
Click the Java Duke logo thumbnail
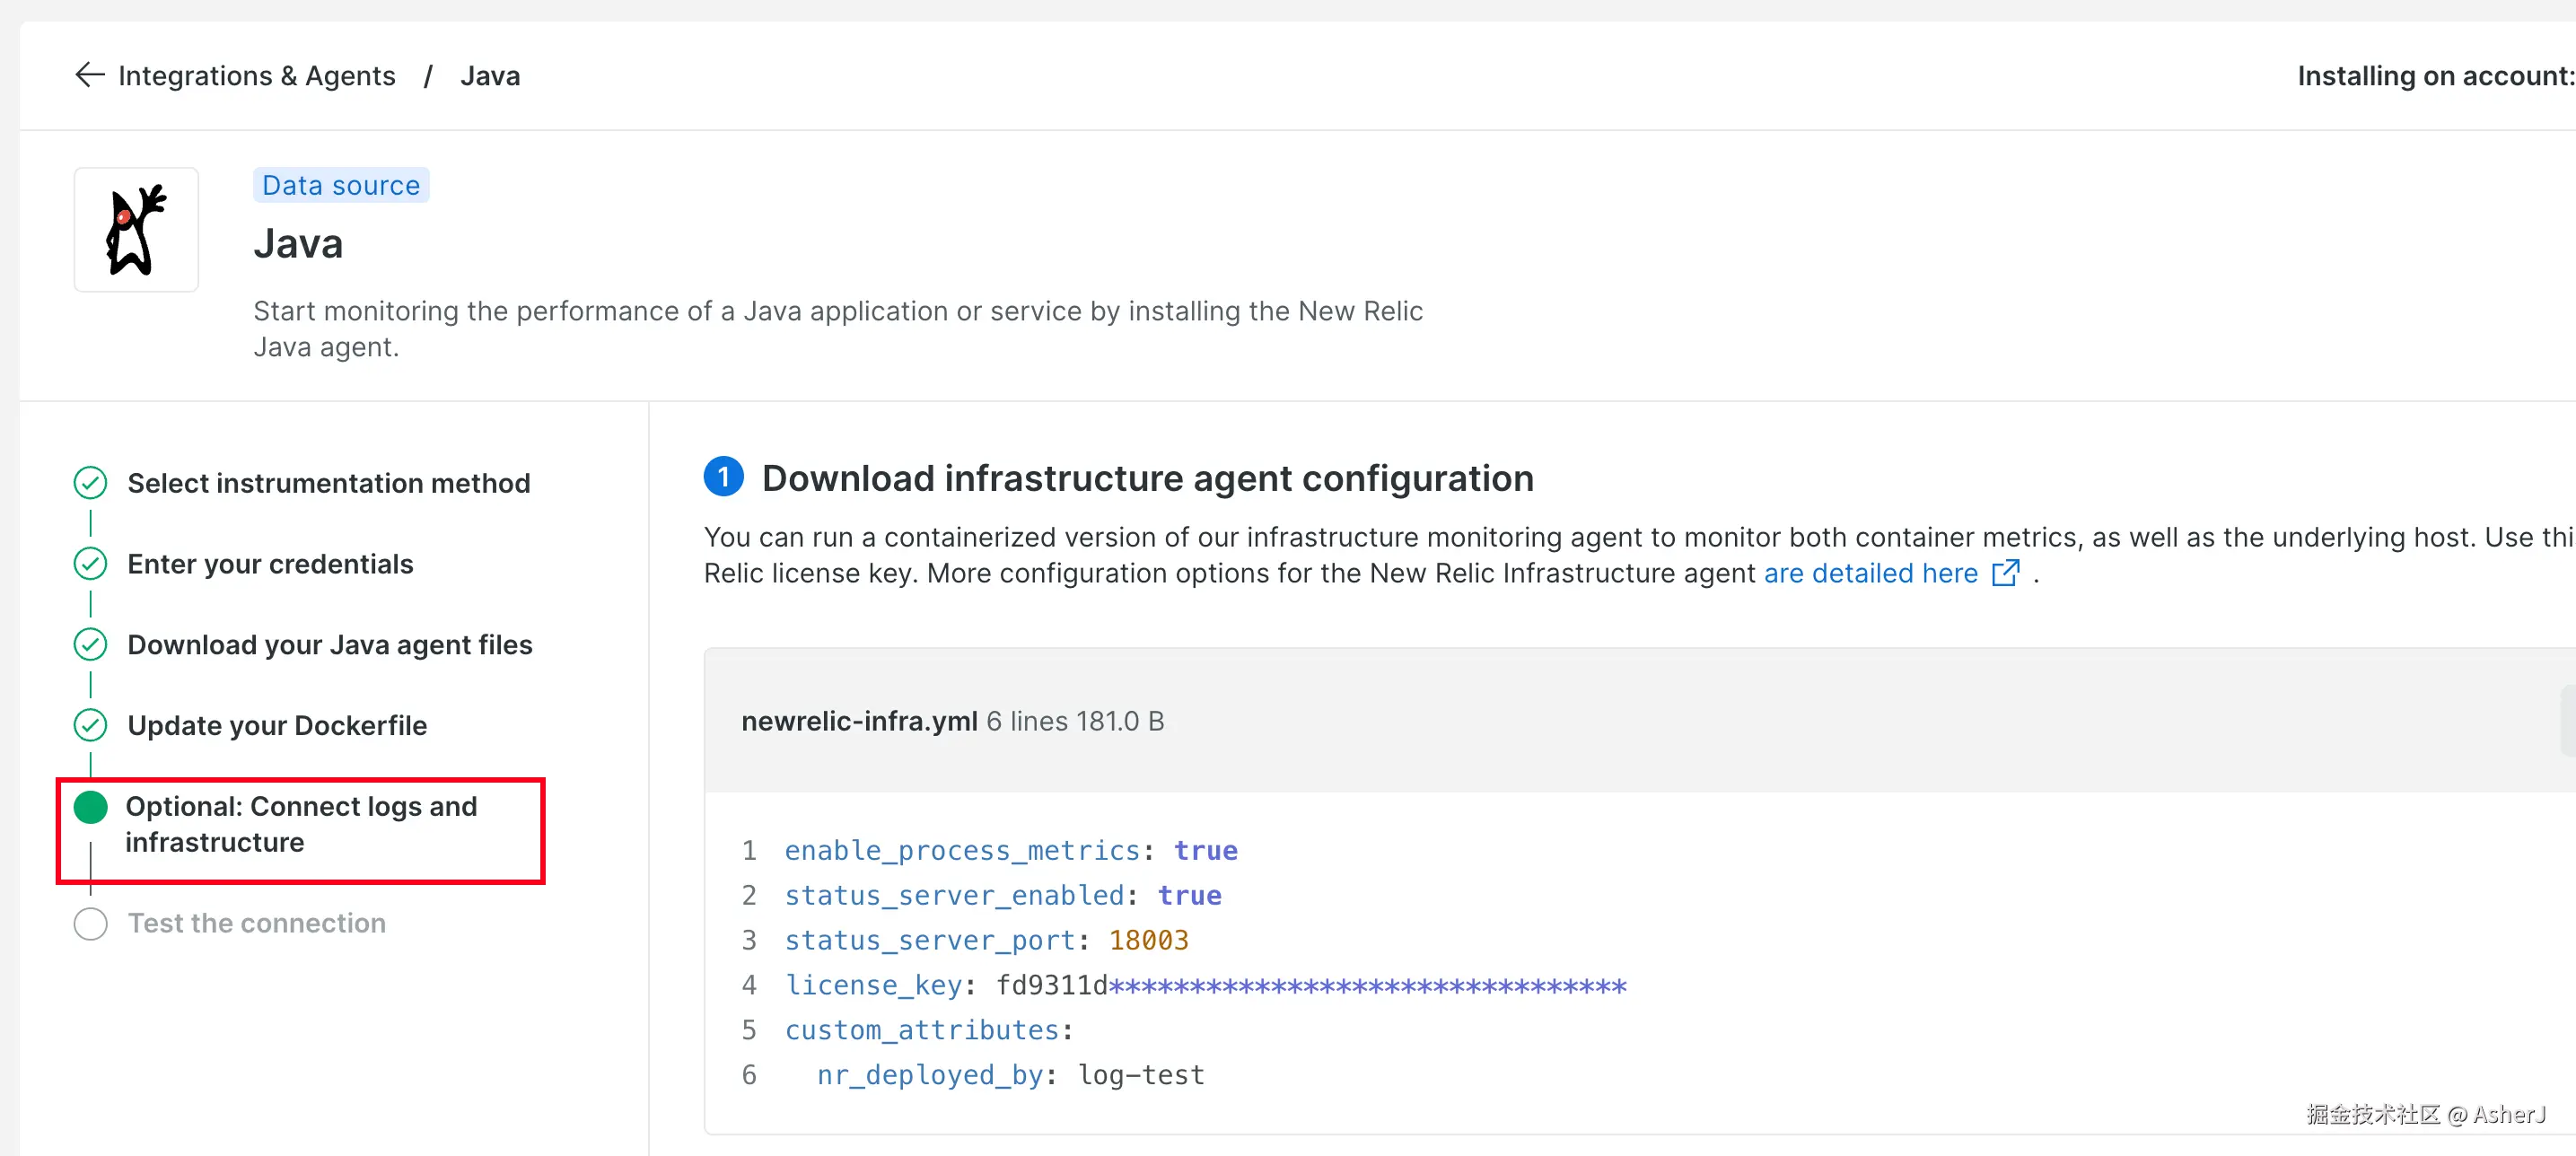[136, 230]
